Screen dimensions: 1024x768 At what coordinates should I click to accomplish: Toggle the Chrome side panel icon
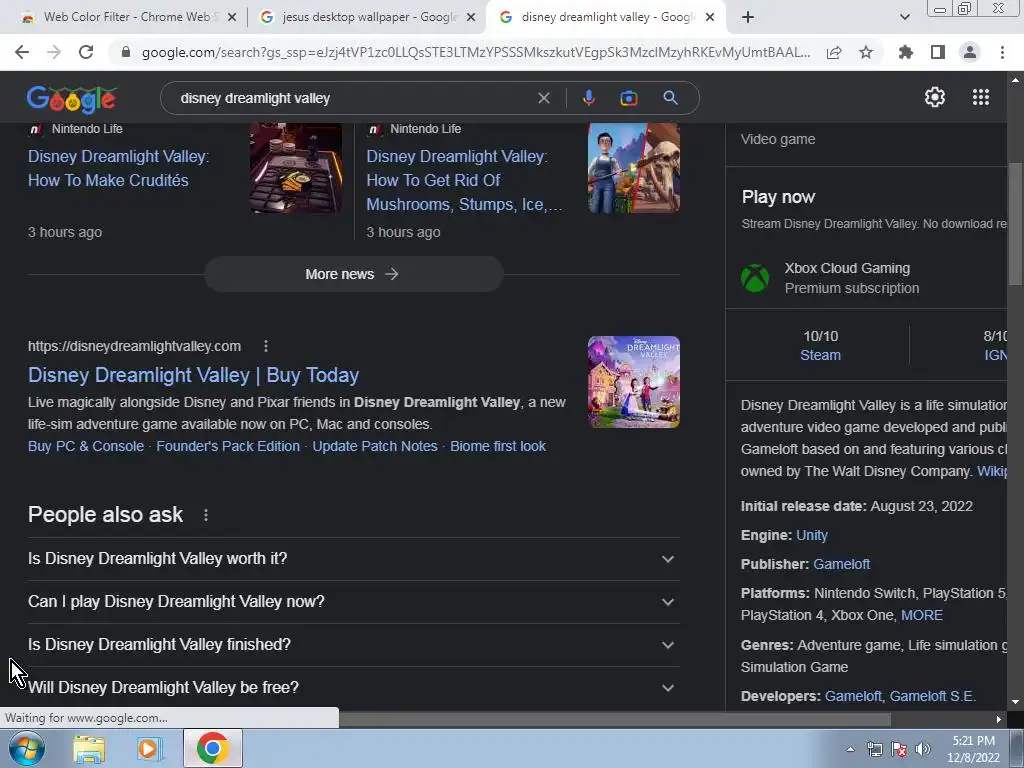tap(938, 52)
